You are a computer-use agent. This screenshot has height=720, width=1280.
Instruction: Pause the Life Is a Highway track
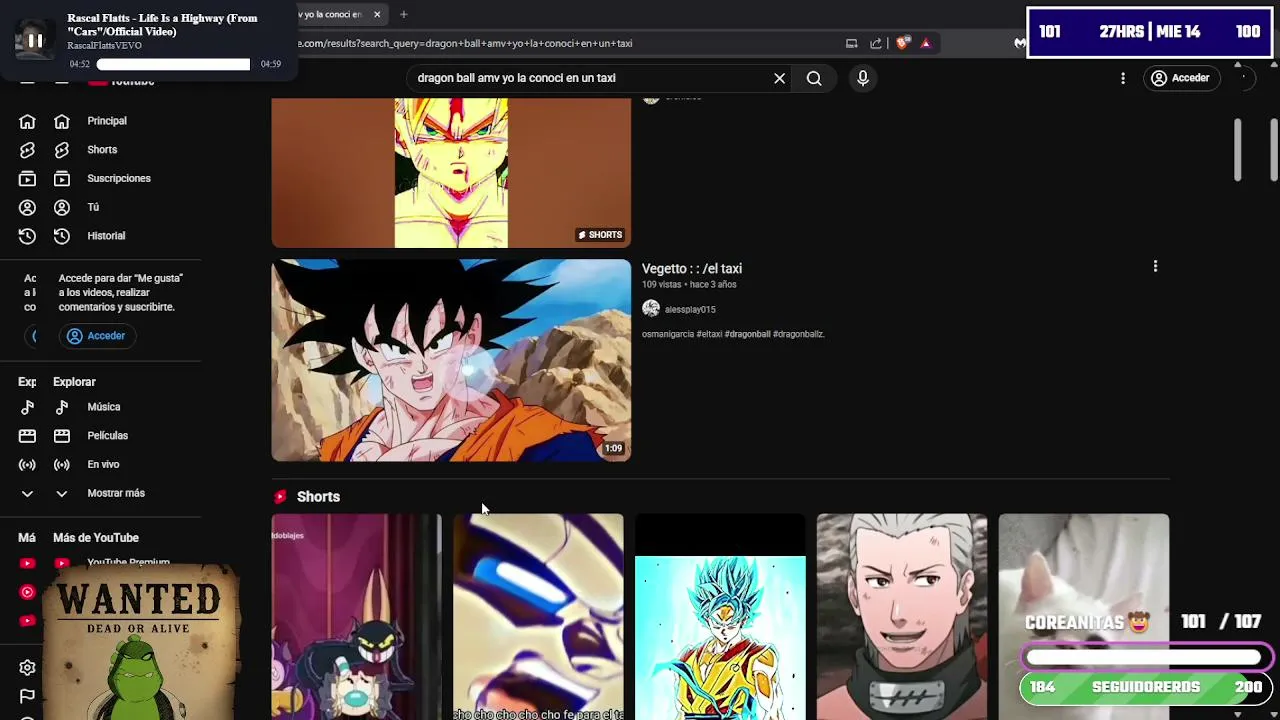pos(34,40)
